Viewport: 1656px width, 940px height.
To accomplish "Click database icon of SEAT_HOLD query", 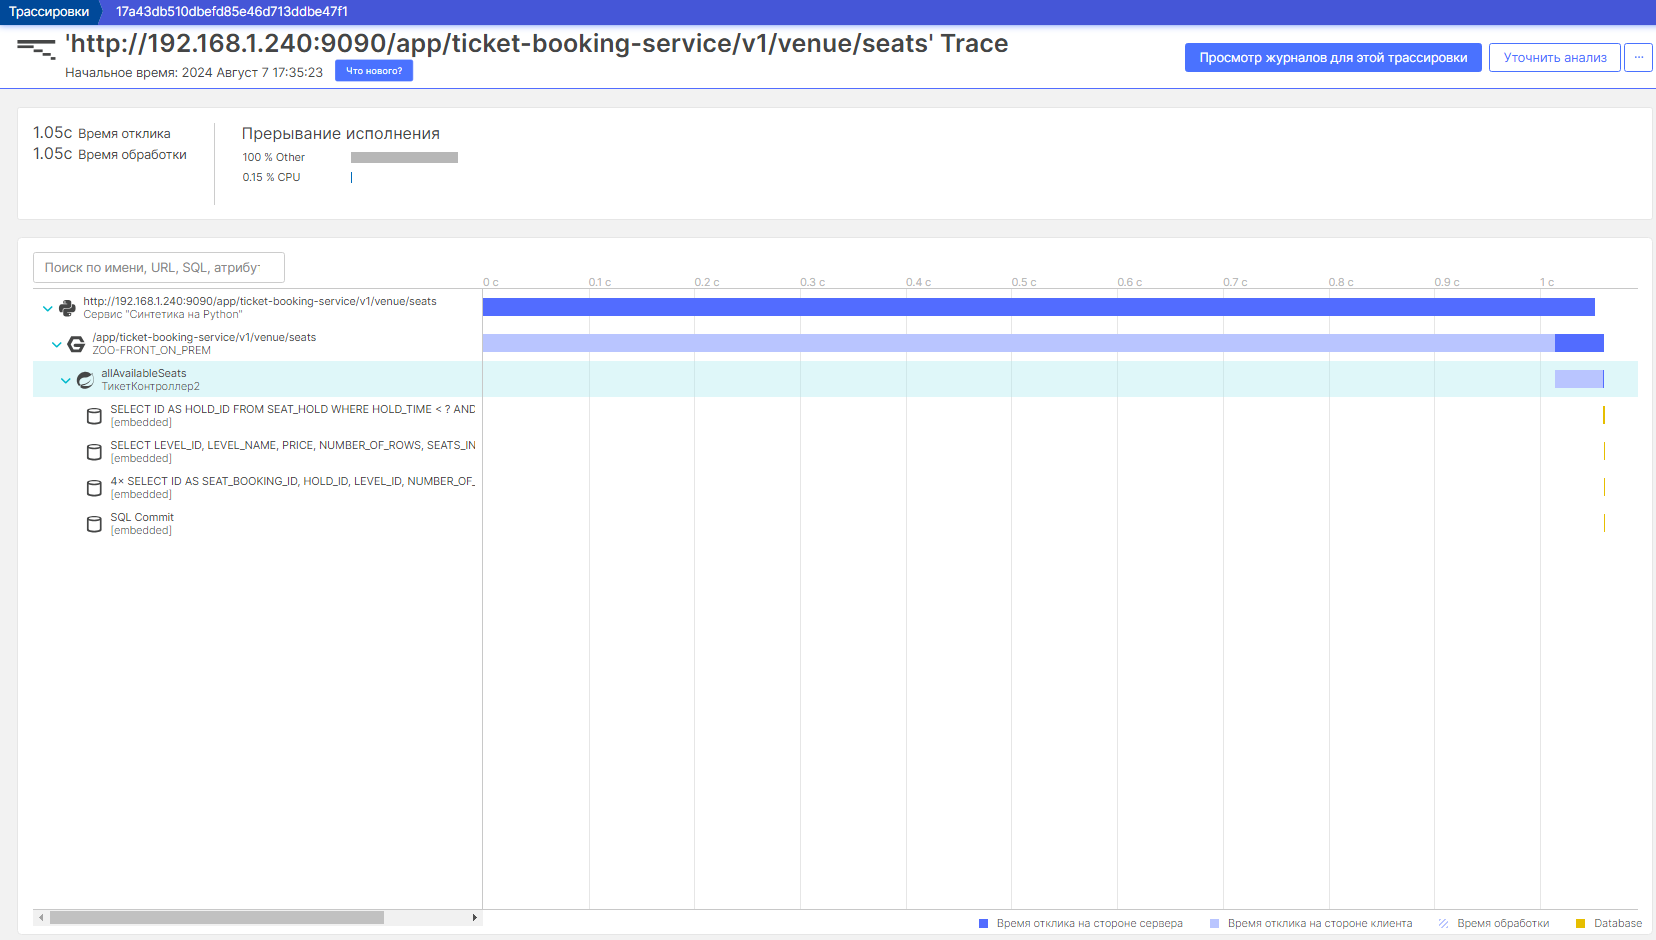I will click(x=94, y=416).
